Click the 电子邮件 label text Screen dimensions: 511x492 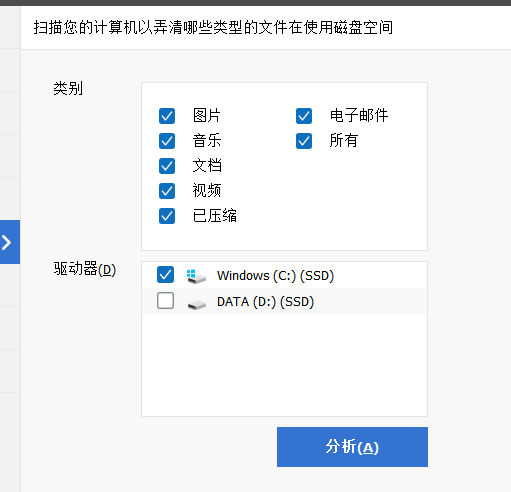coord(359,115)
